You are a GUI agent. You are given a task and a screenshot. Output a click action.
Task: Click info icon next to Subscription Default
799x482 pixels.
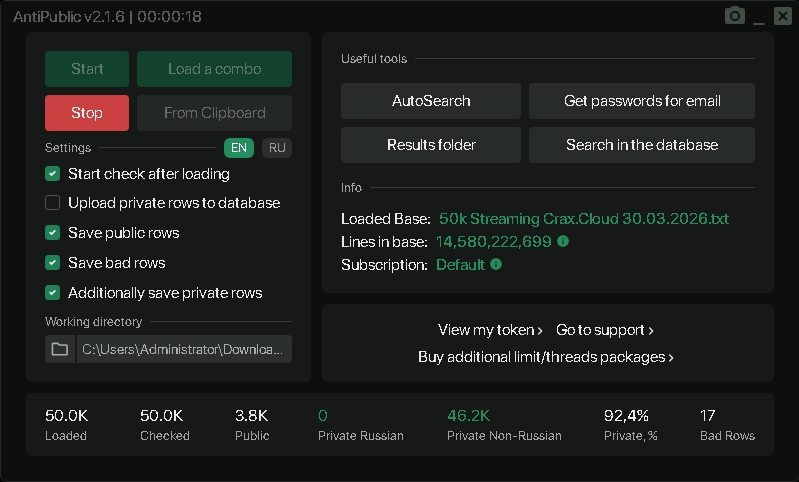pos(496,264)
